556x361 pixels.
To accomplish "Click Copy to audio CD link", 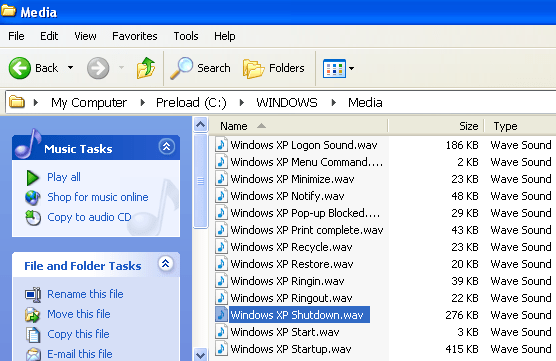I will (x=89, y=217).
